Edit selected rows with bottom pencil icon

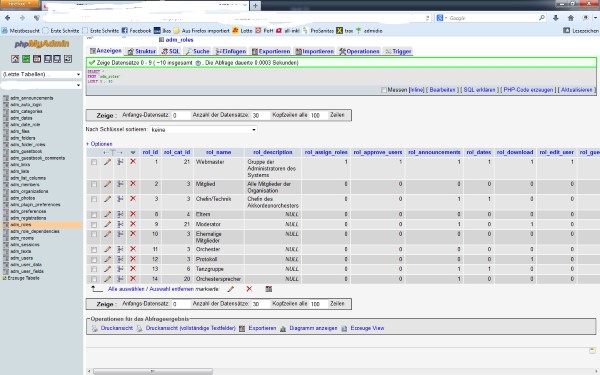pyautogui.click(x=231, y=289)
